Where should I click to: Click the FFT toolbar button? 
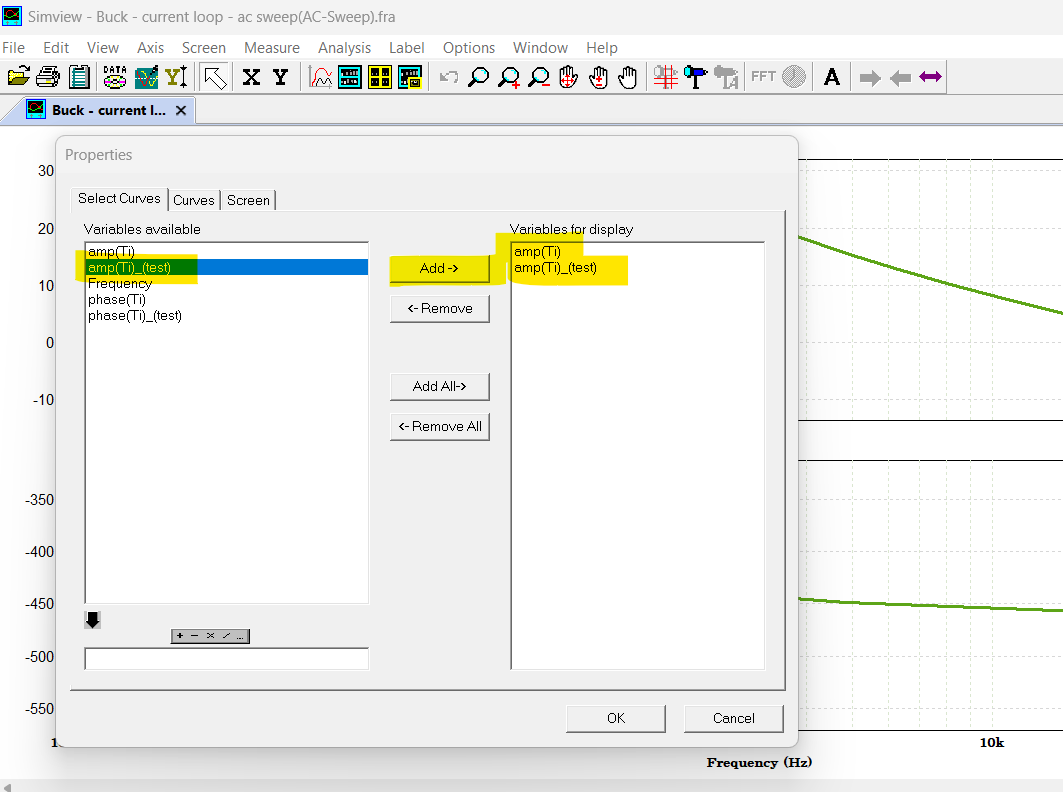(x=763, y=77)
